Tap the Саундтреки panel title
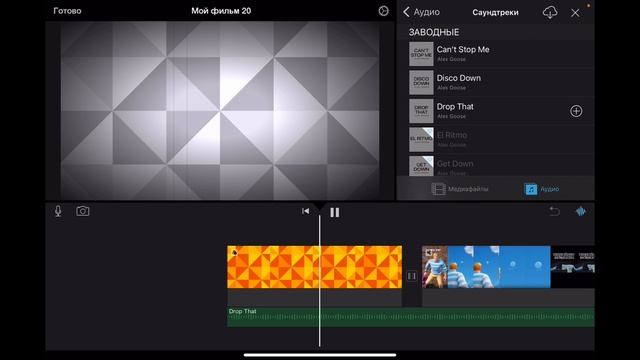Screen dimensions: 640x360 click(x=496, y=12)
